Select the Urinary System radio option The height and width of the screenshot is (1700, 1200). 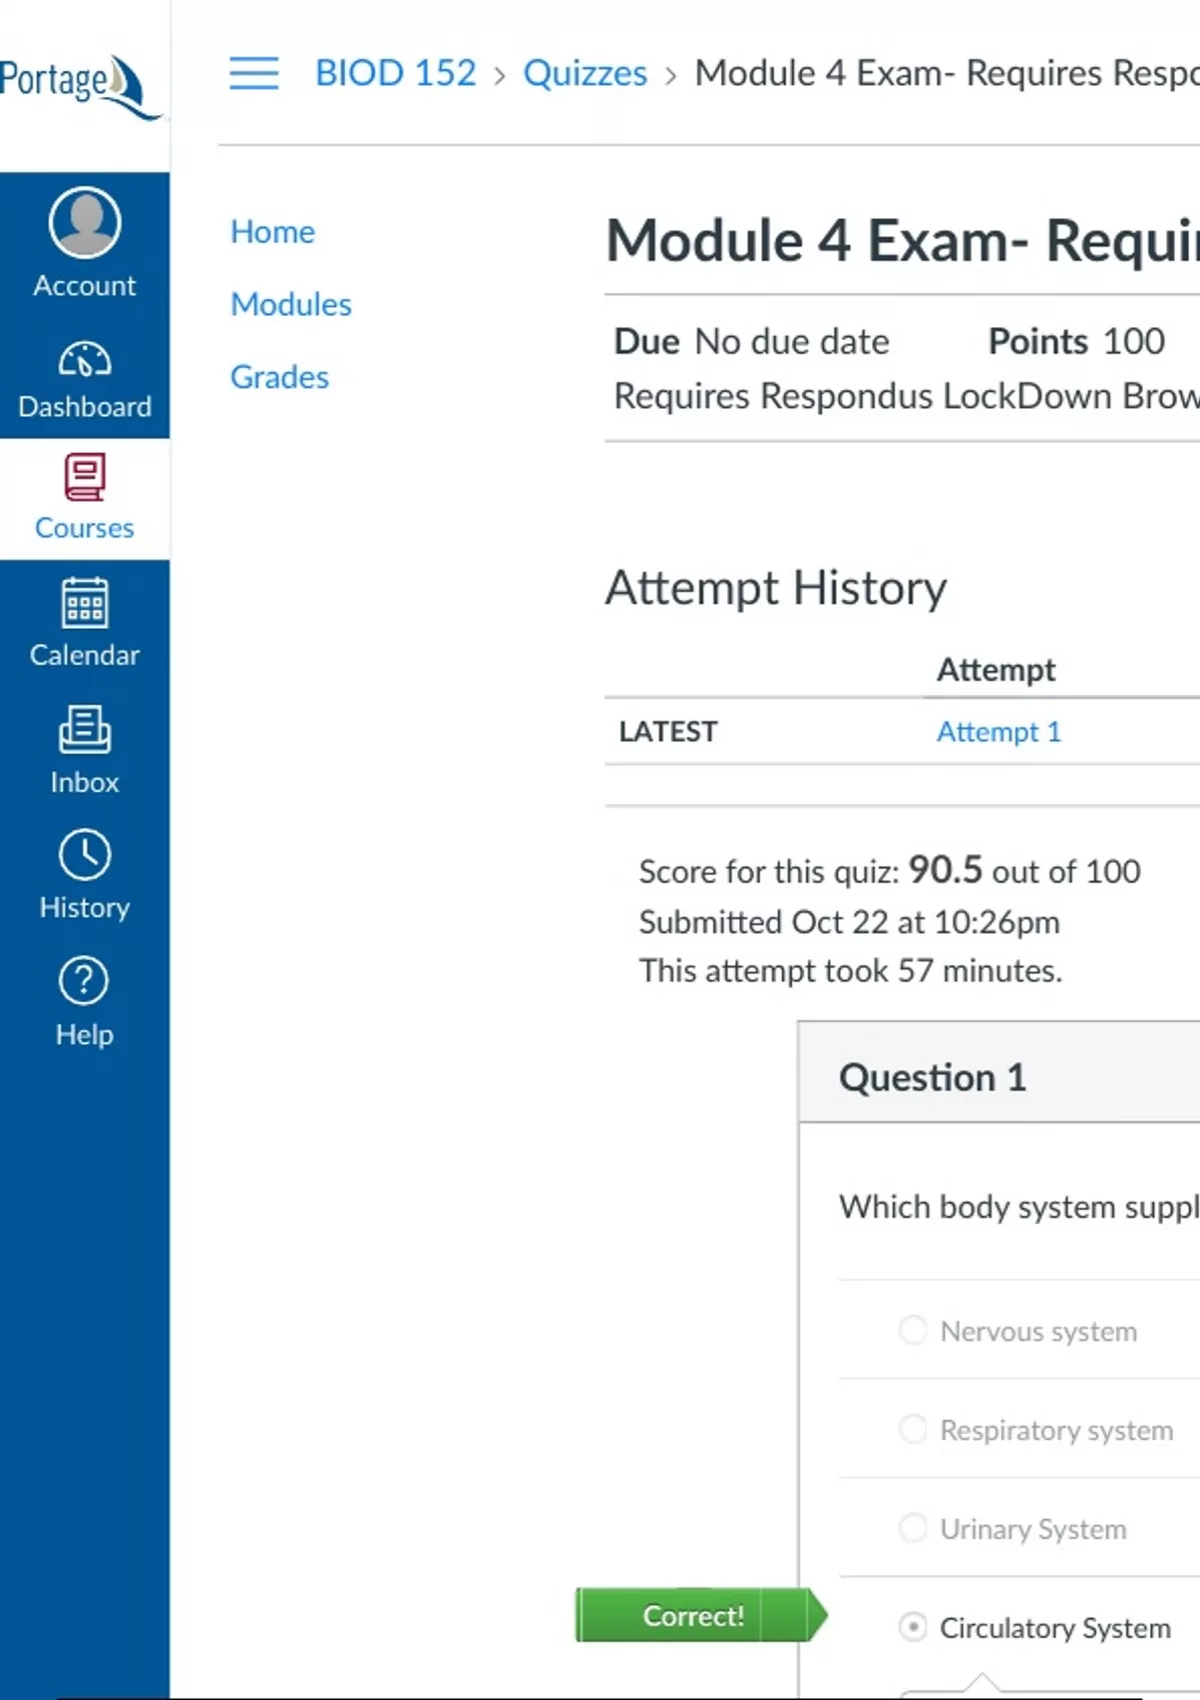tap(913, 1528)
